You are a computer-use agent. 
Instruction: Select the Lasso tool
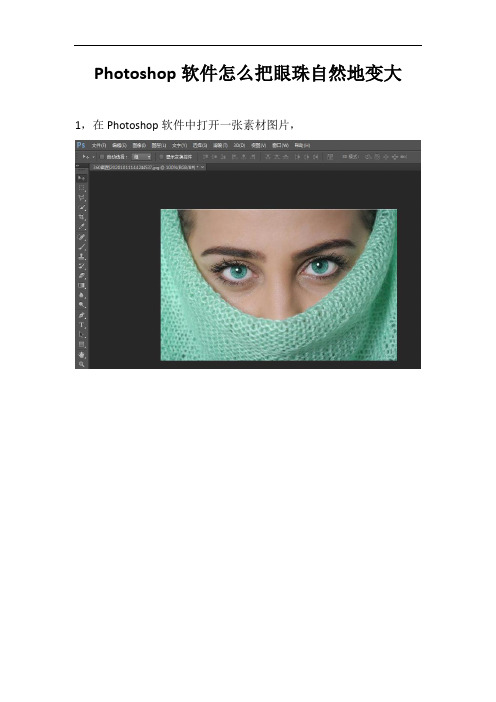click(x=81, y=197)
